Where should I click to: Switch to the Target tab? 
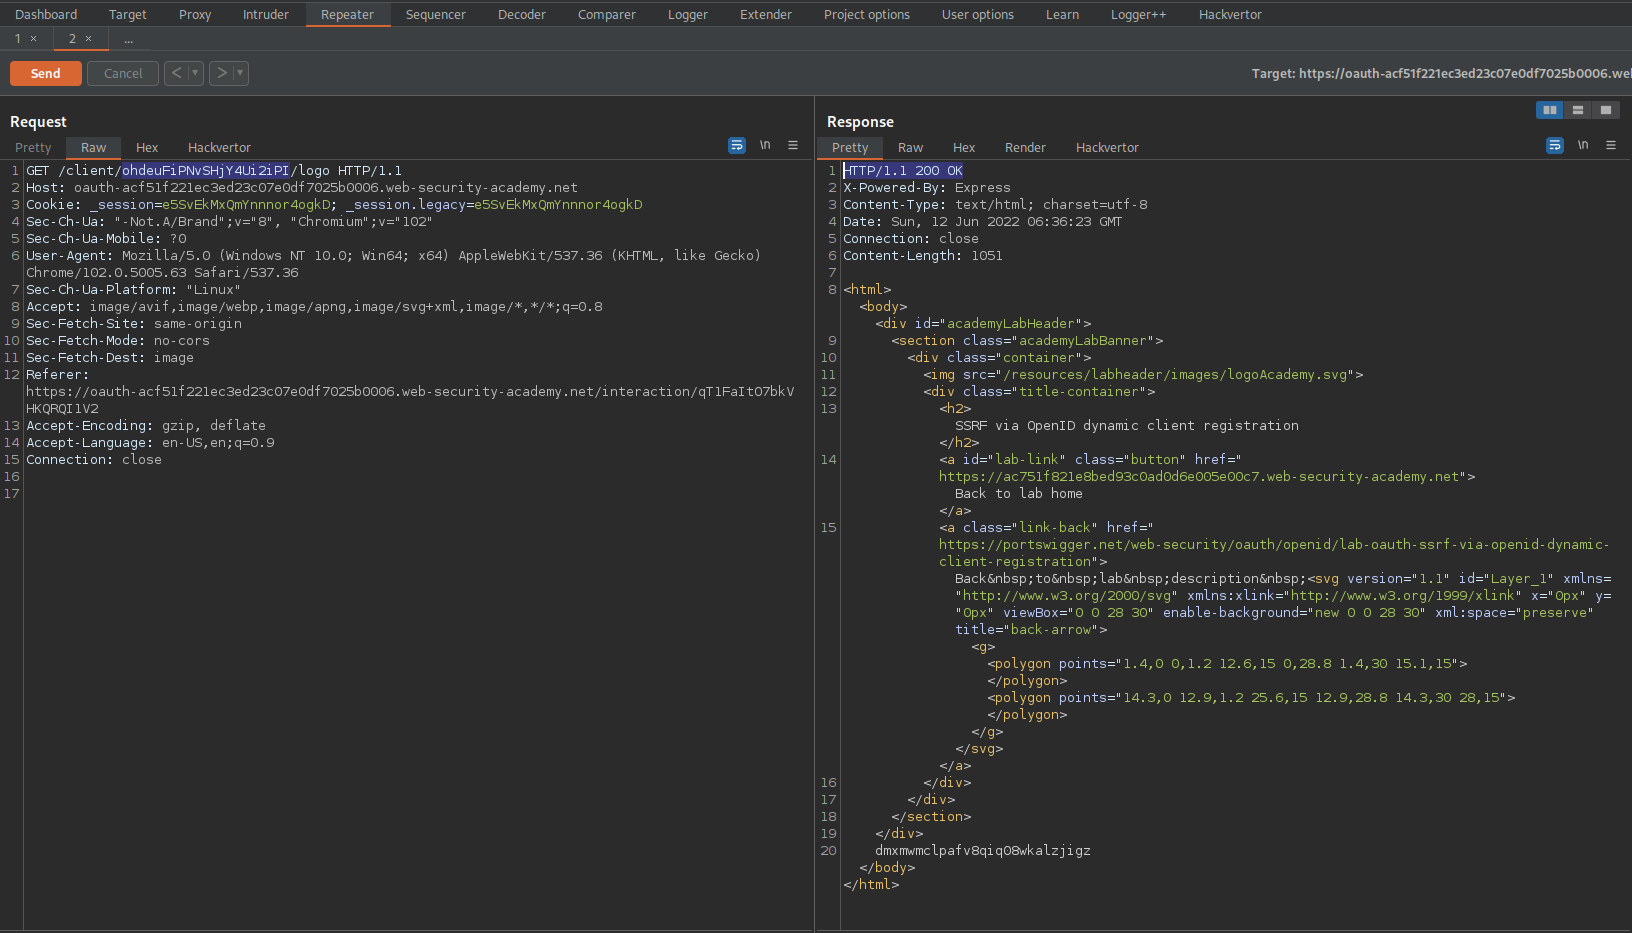click(128, 14)
